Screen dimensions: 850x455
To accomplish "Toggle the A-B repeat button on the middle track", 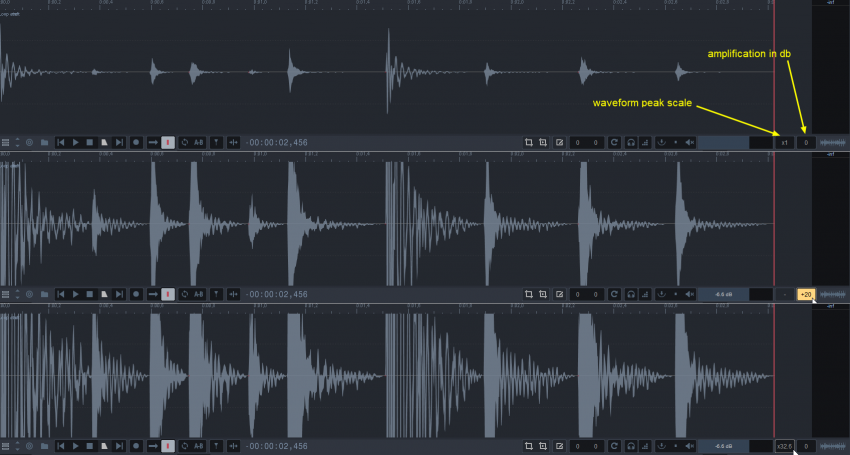I will pyautogui.click(x=200, y=295).
